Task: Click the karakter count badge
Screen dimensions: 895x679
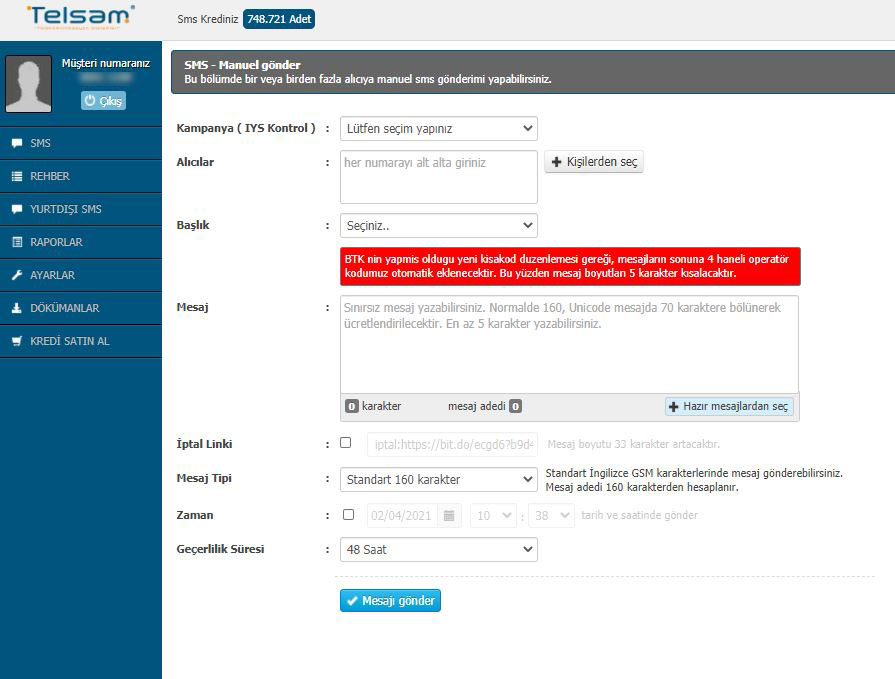Action: 352,406
